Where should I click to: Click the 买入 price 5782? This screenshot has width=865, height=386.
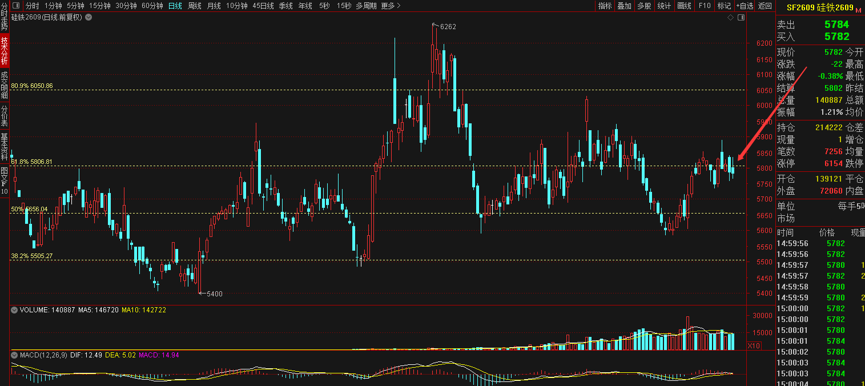tap(837, 36)
